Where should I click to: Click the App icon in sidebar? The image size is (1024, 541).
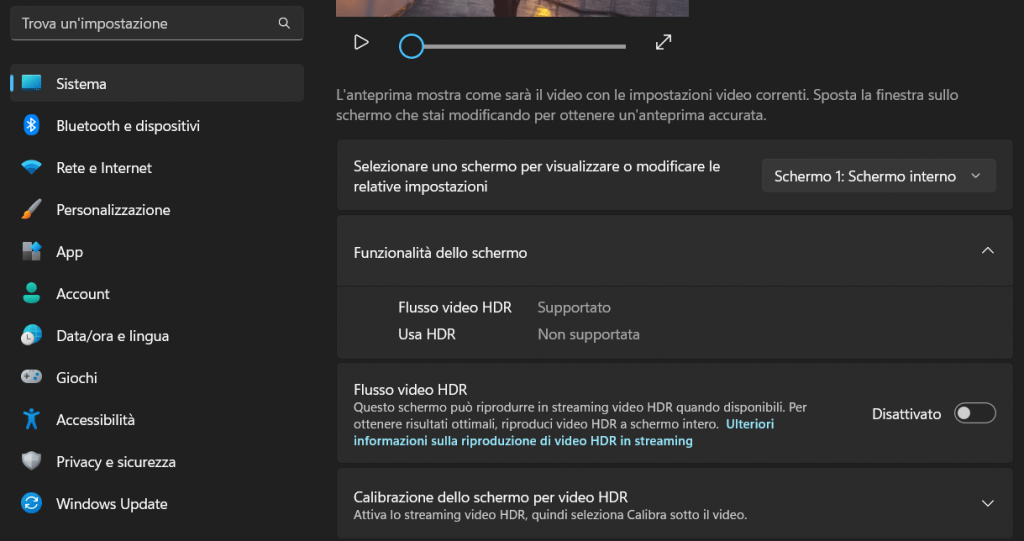[32, 252]
